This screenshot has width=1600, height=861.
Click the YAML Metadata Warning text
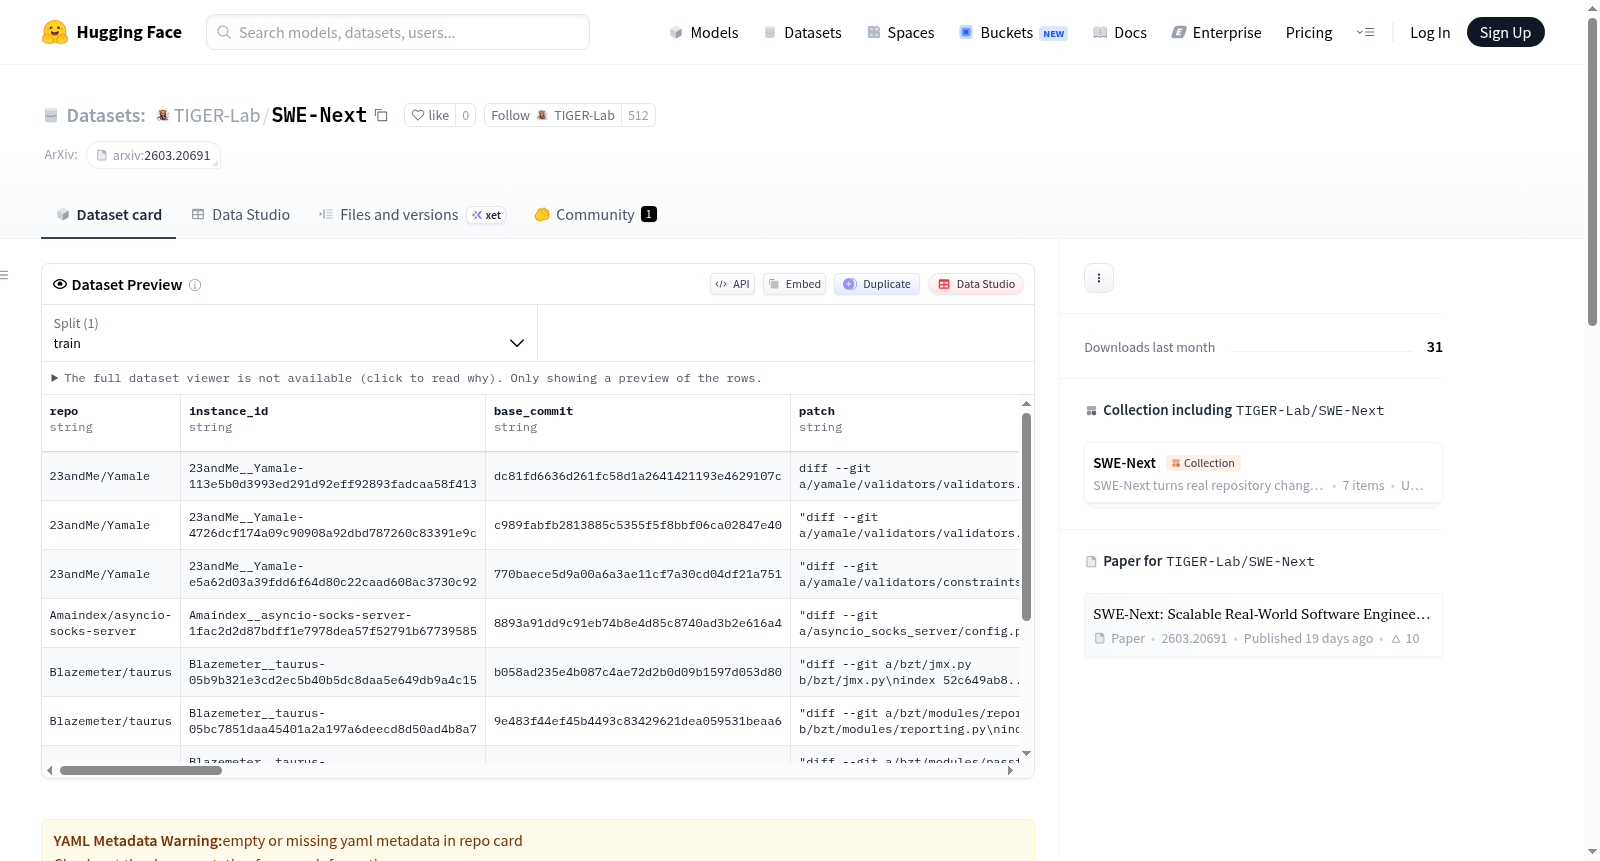[138, 841]
